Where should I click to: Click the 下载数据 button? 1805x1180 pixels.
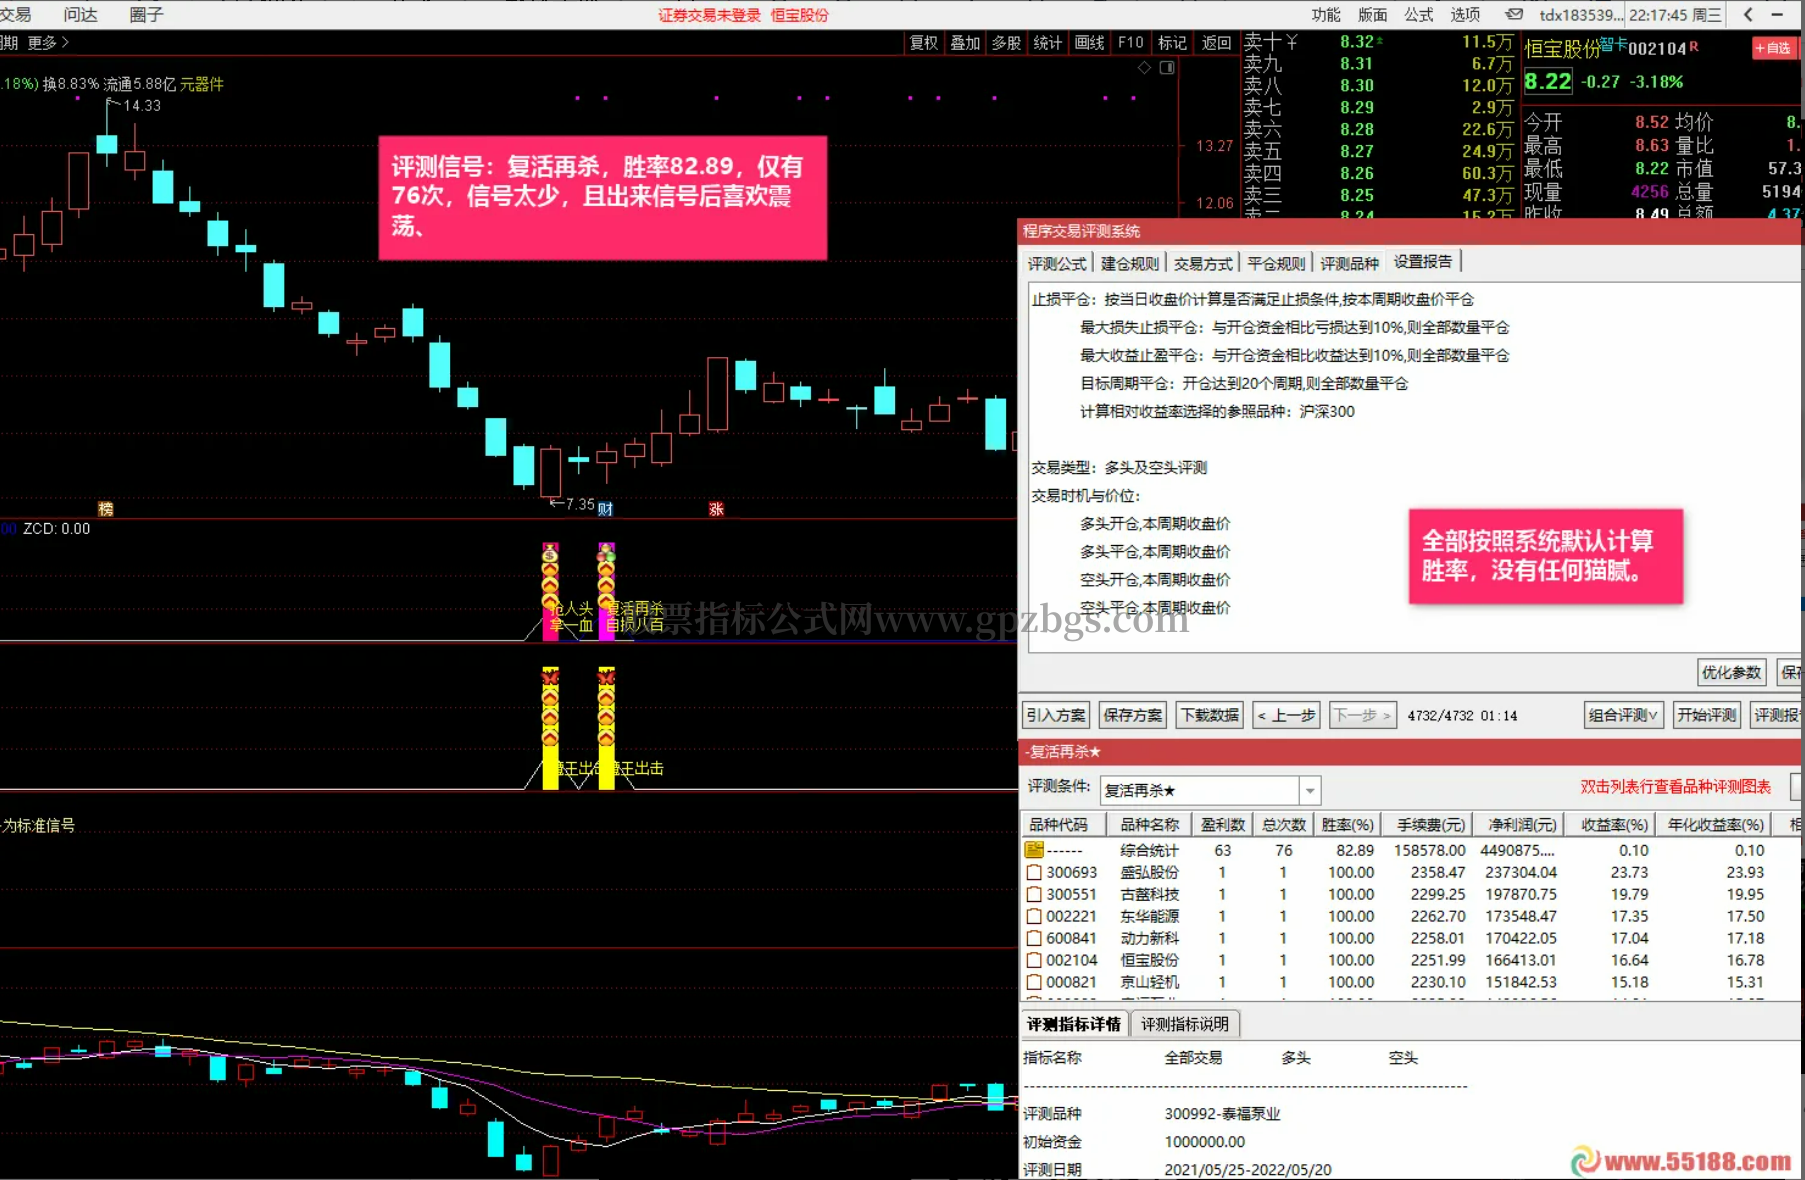1210,715
